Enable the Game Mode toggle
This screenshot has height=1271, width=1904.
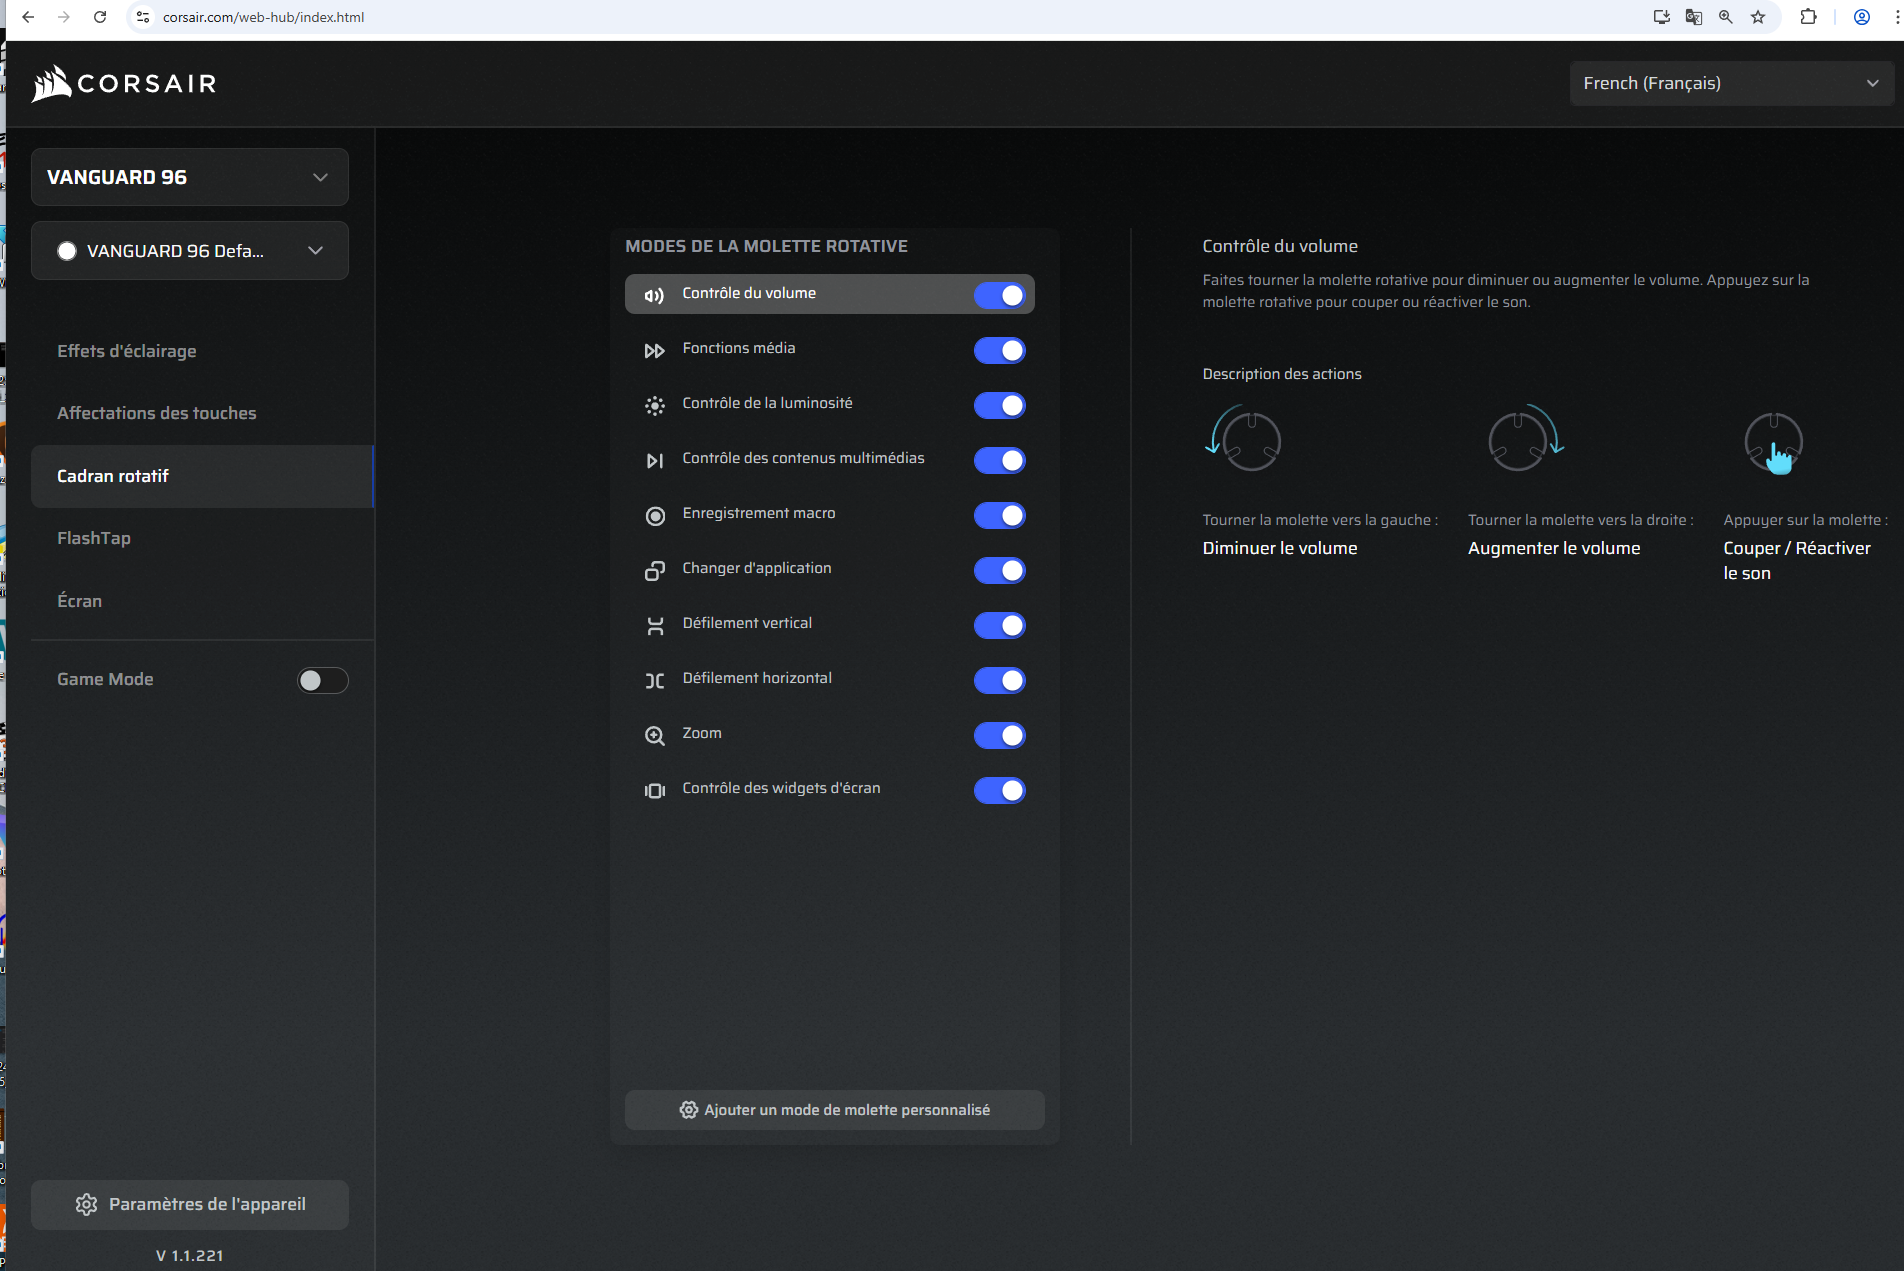tap(322, 680)
